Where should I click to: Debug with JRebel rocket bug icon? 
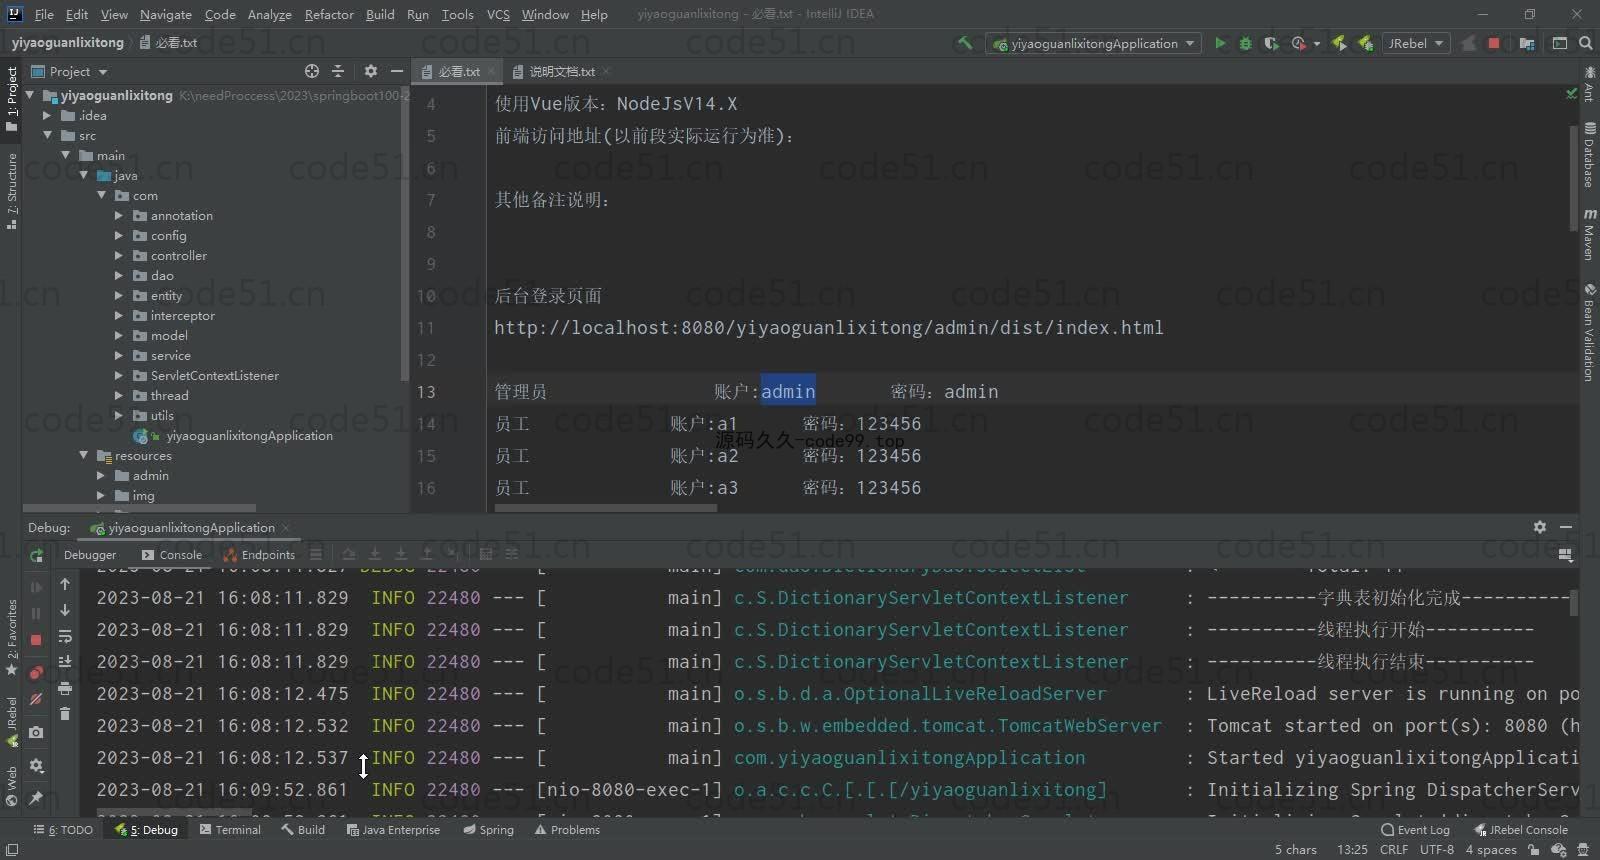coord(1364,43)
